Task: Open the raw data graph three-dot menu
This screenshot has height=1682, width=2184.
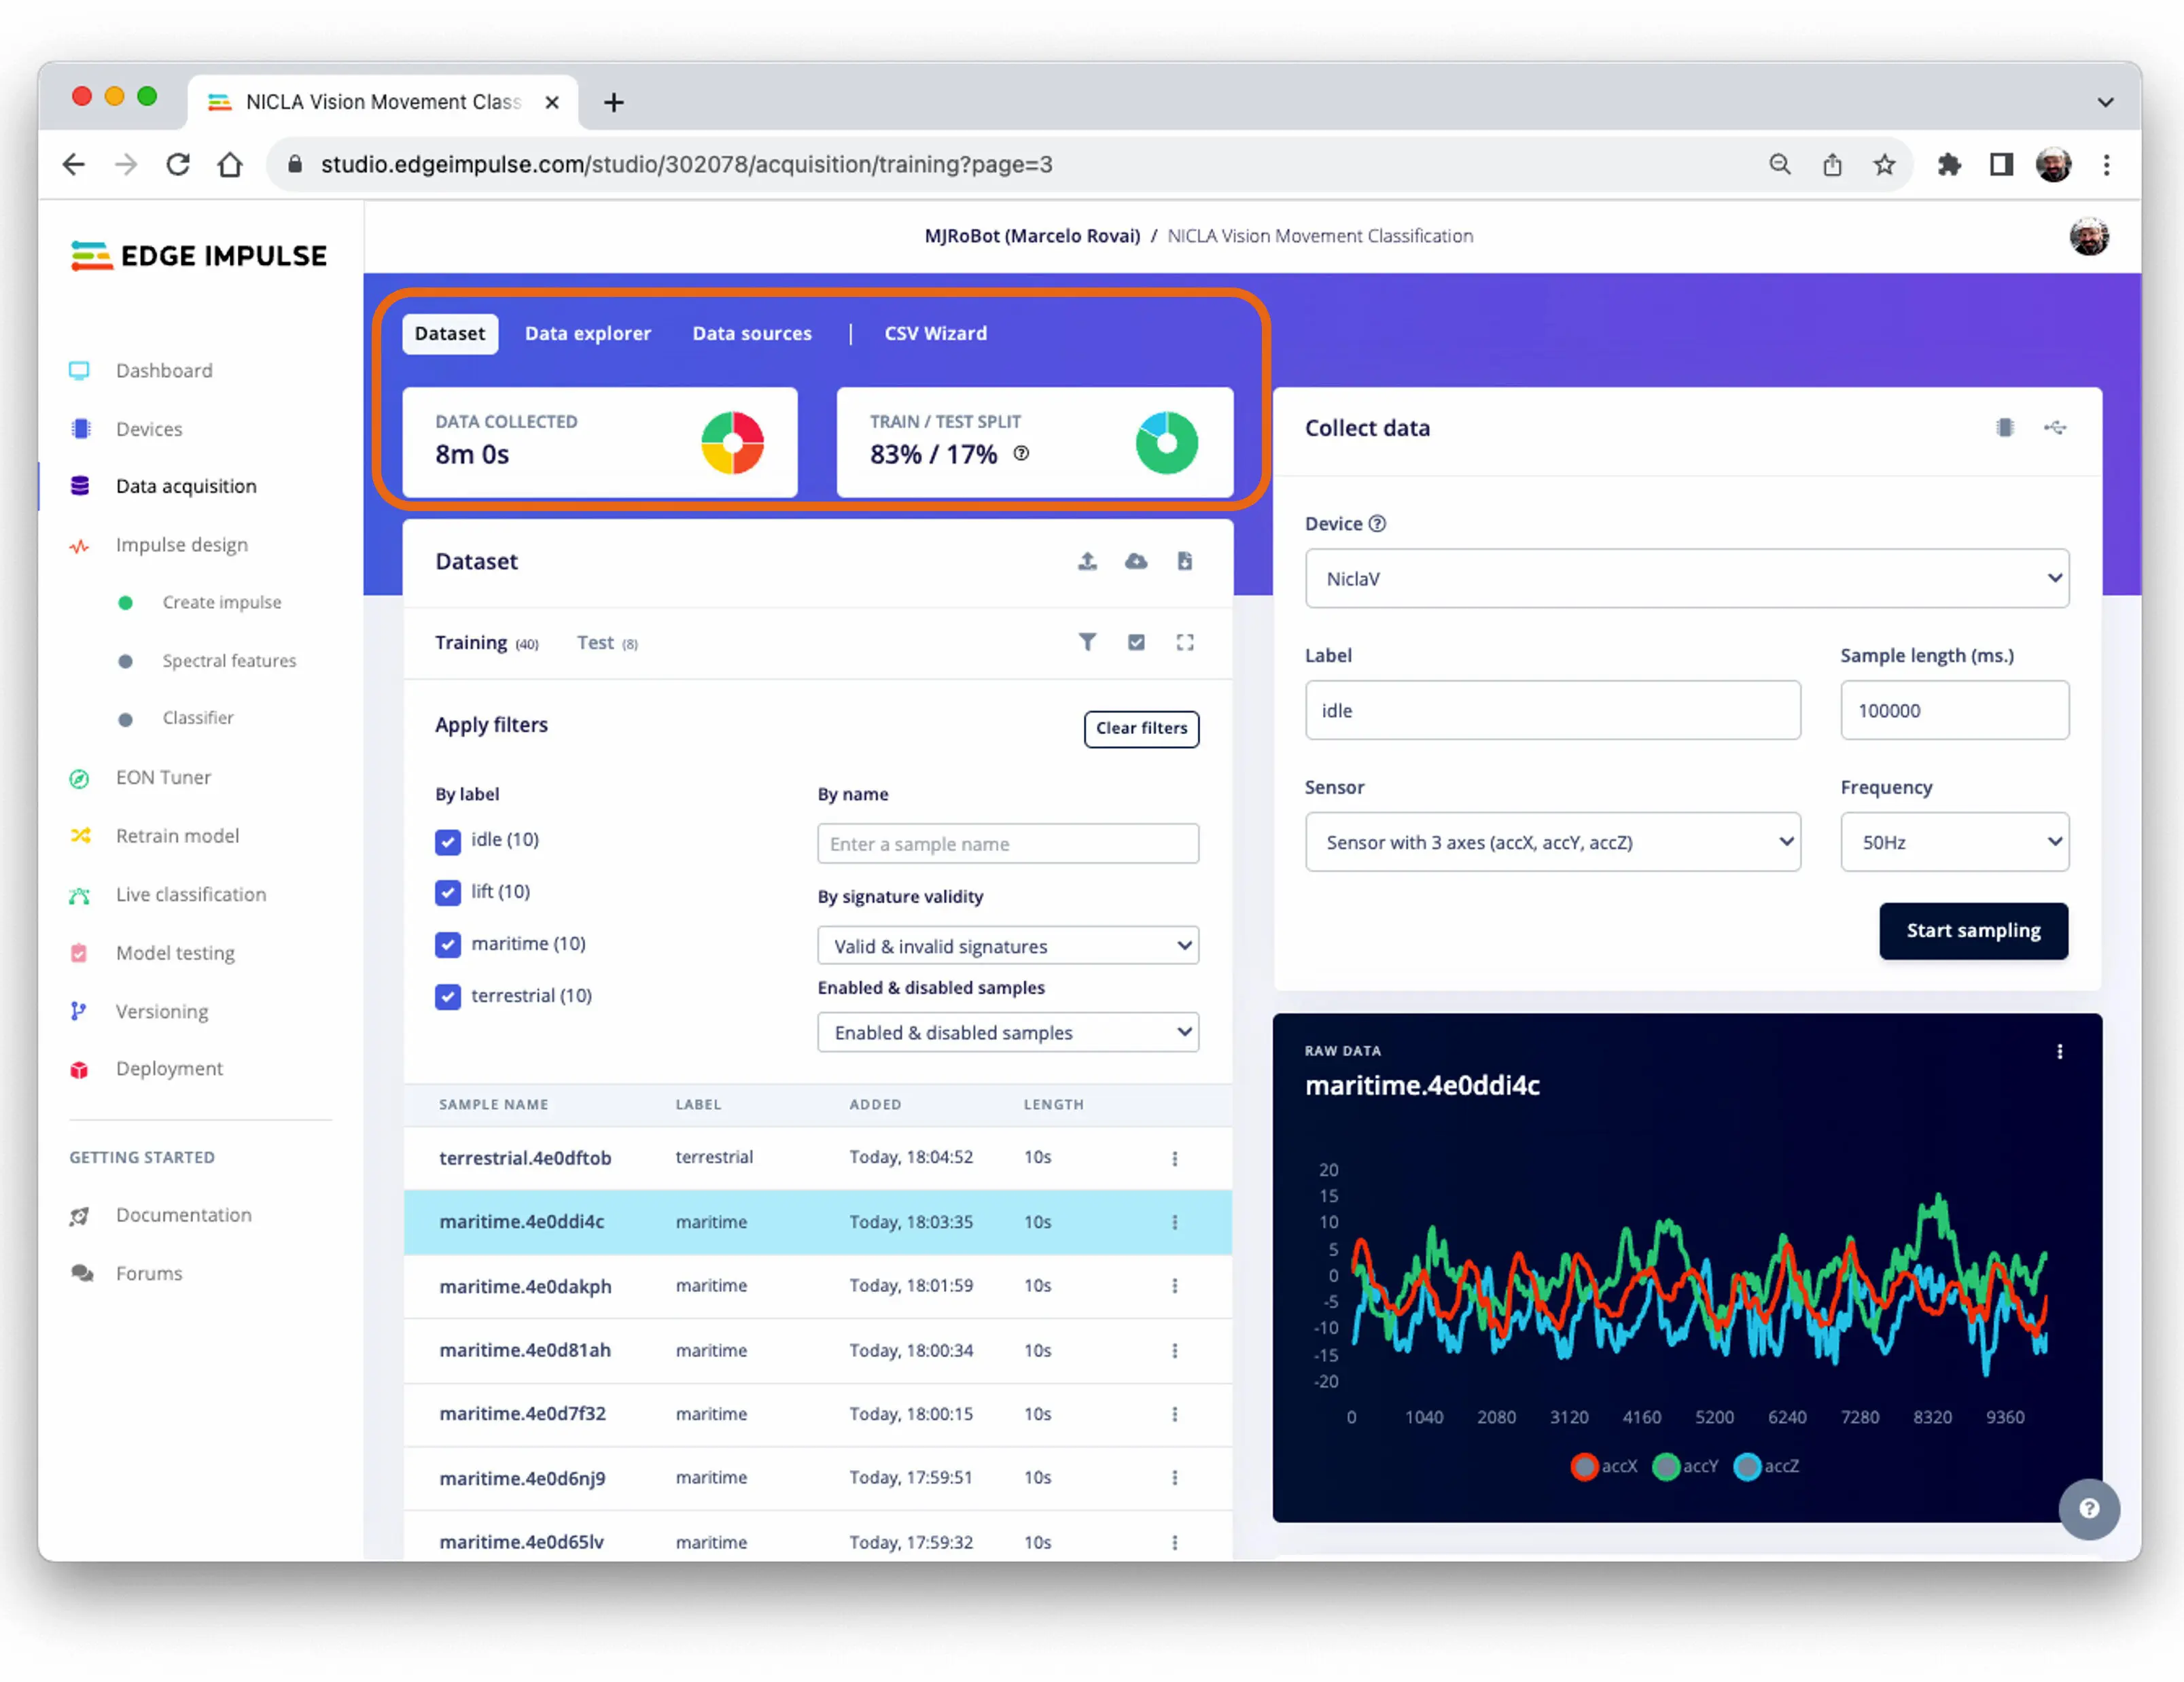Action: pos(2059,1051)
